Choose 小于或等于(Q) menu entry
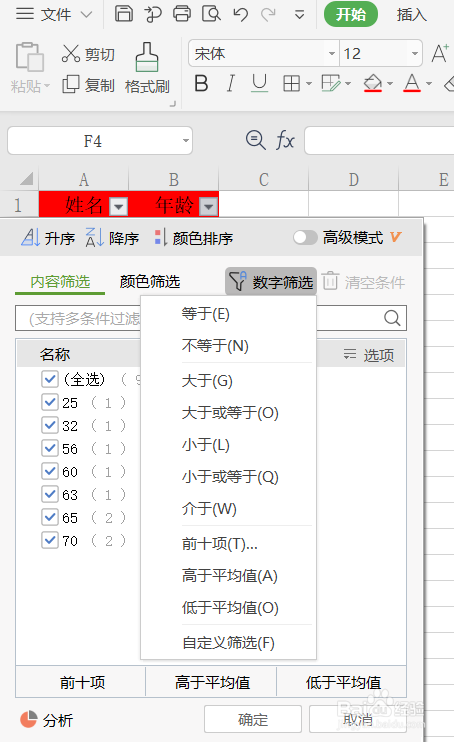Viewport: 454px width, 742px height. (x=230, y=477)
